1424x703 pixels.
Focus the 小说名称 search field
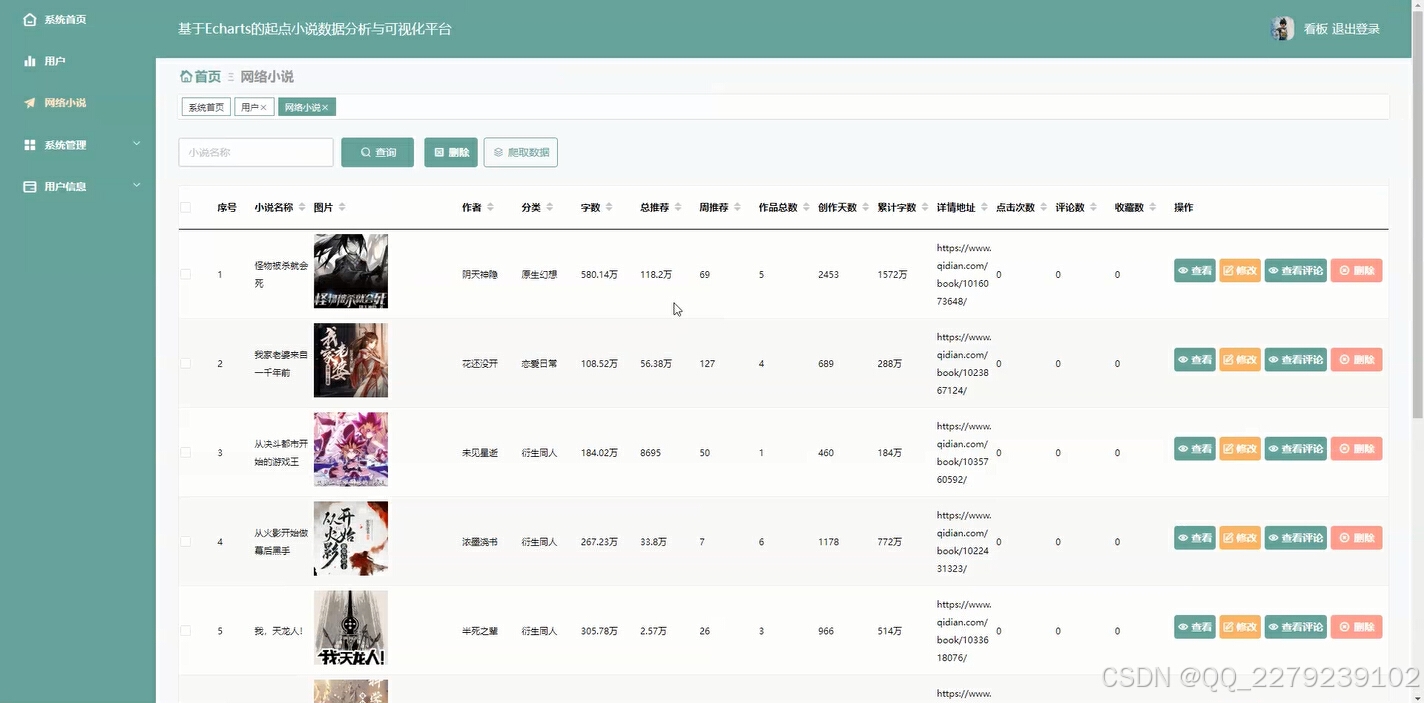click(256, 152)
